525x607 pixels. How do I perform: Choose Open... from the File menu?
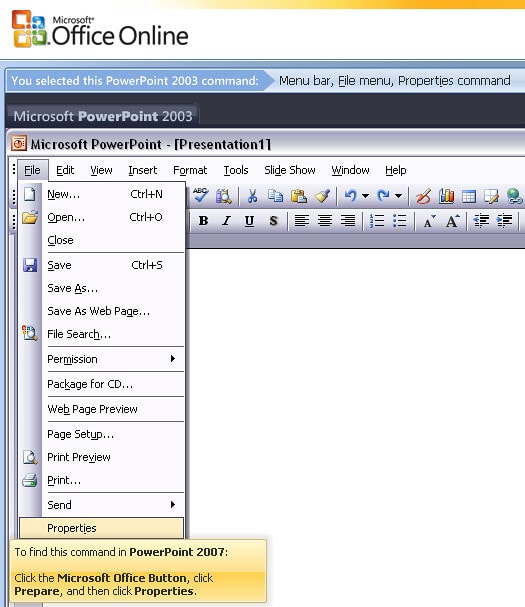pos(101,218)
